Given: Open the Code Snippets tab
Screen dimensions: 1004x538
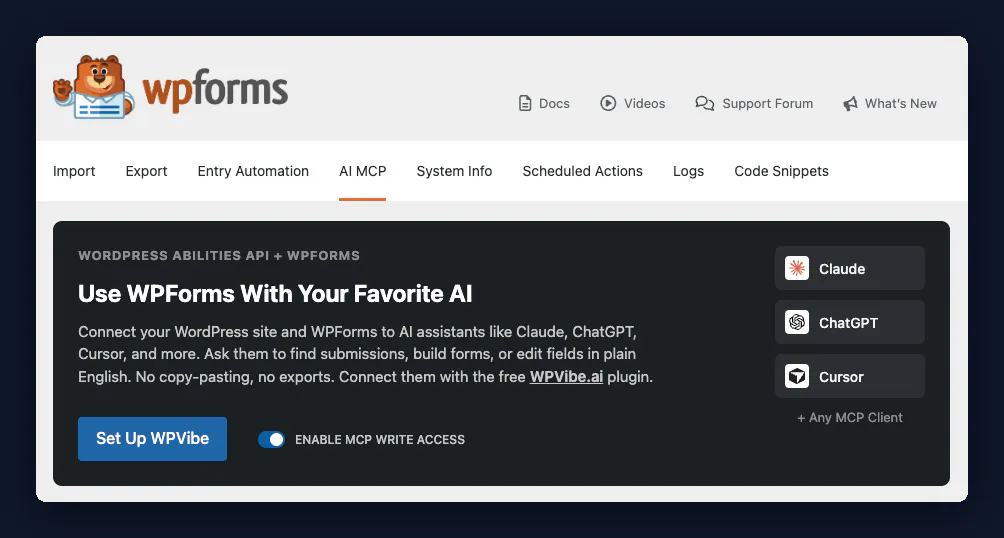Looking at the screenshot, I should [781, 171].
